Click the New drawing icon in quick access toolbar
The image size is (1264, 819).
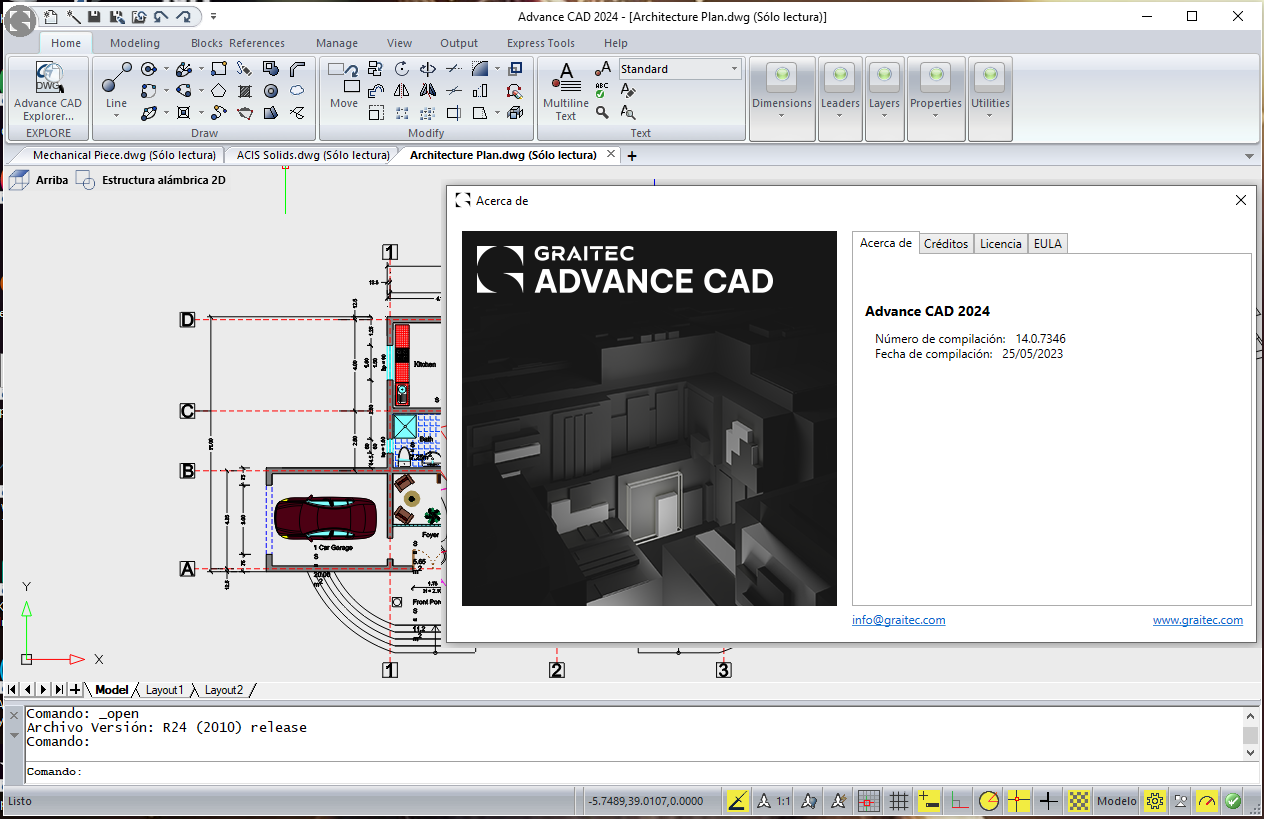tap(53, 17)
